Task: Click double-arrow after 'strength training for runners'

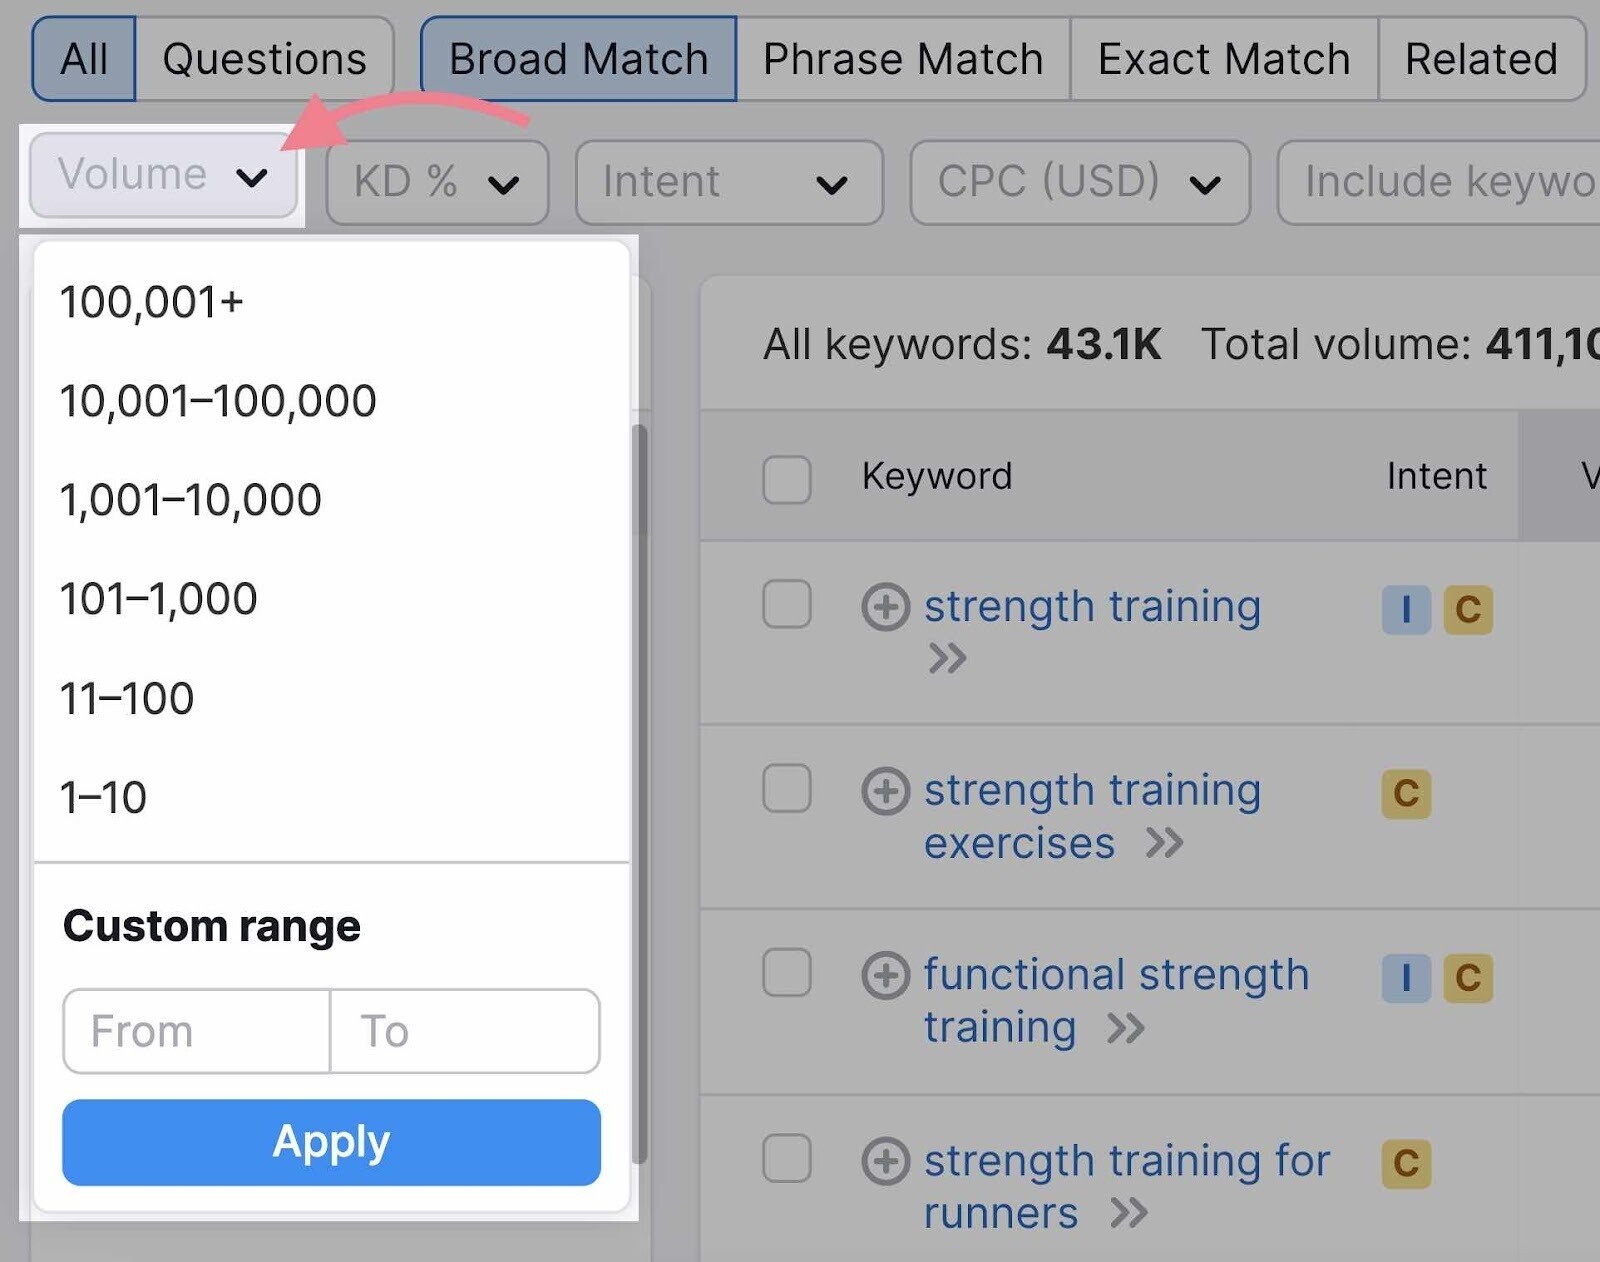Action: click(1129, 1214)
